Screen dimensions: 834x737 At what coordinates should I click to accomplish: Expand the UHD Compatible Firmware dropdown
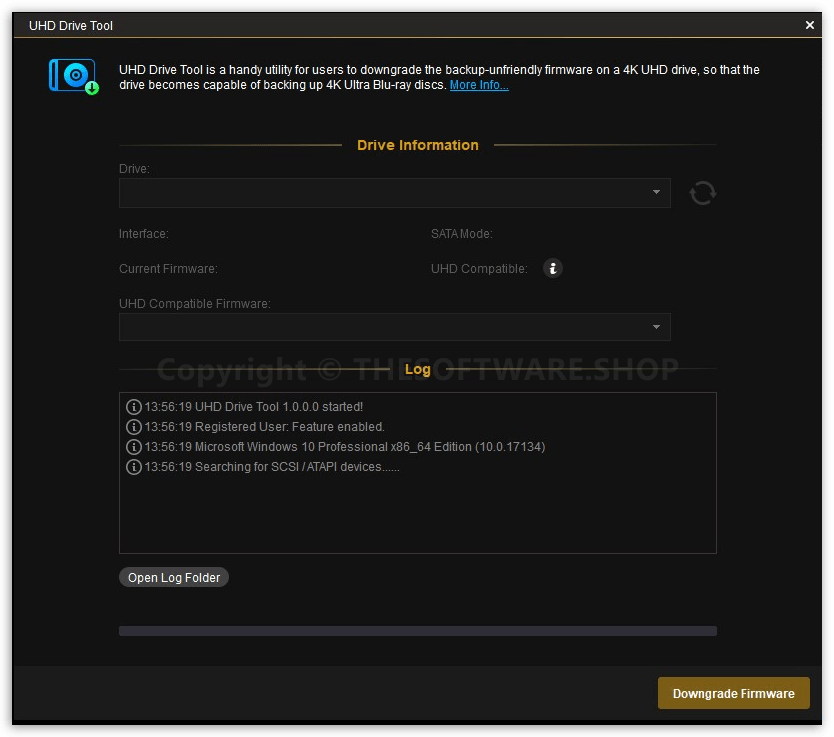[x=395, y=327]
